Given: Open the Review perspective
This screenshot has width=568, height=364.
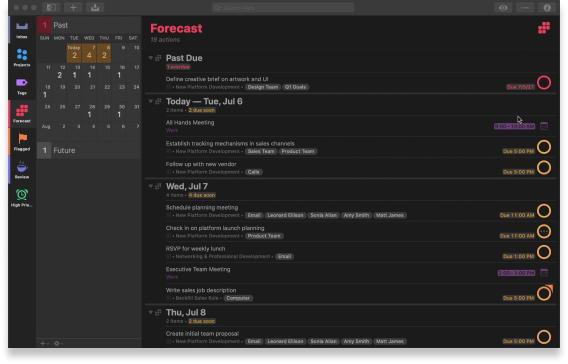Looking at the screenshot, I should (x=22, y=170).
